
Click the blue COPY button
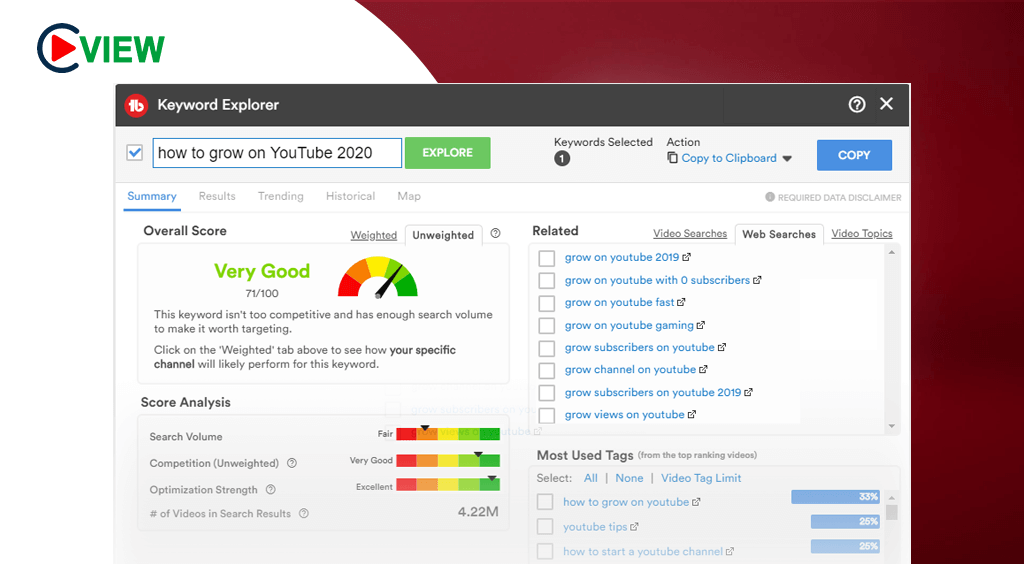(x=854, y=155)
